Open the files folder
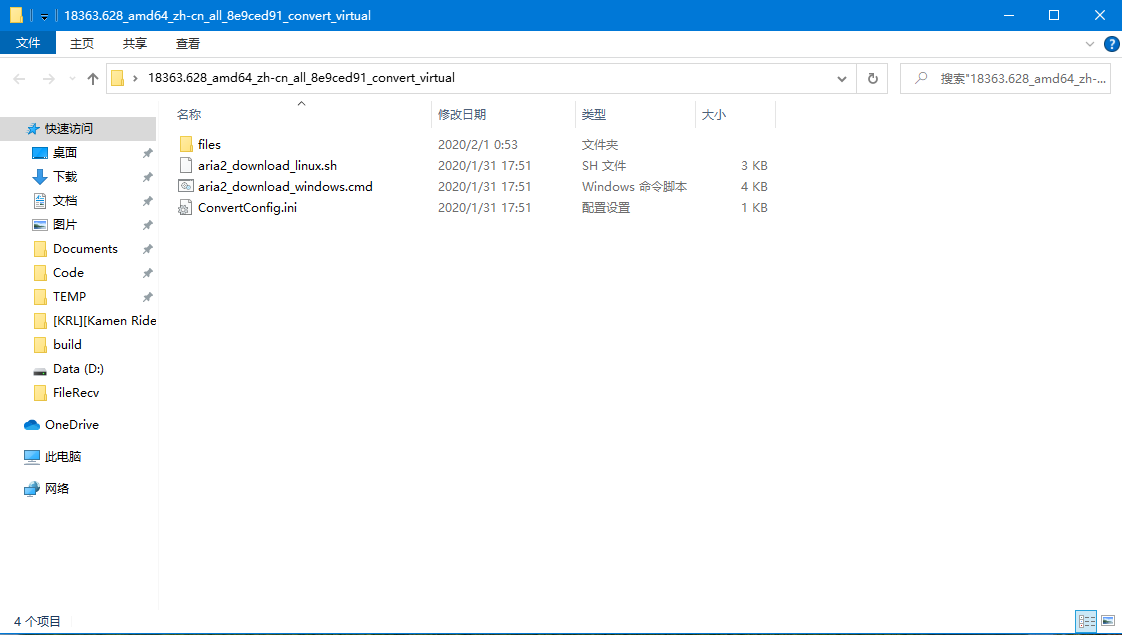The image size is (1122, 635). tap(210, 144)
